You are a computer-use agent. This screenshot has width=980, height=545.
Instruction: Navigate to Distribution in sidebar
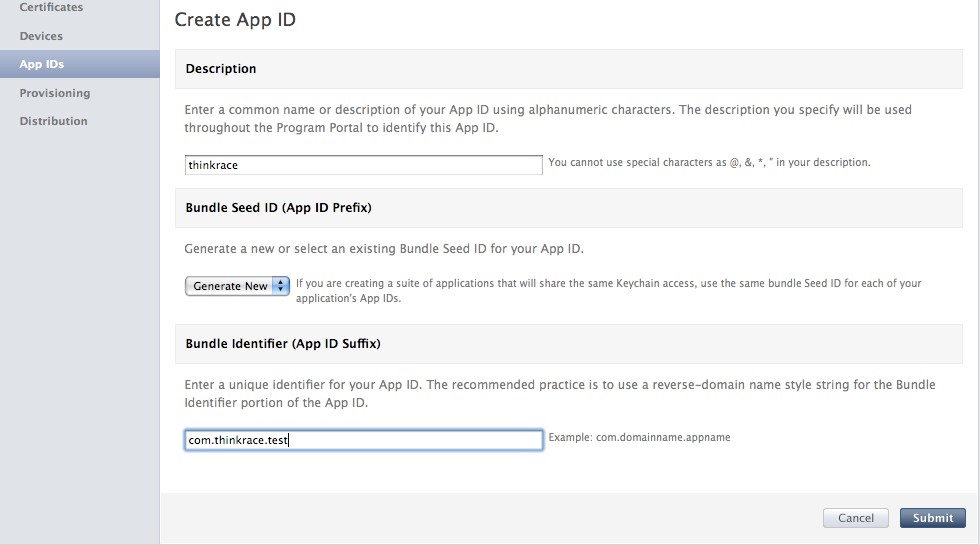click(x=53, y=121)
